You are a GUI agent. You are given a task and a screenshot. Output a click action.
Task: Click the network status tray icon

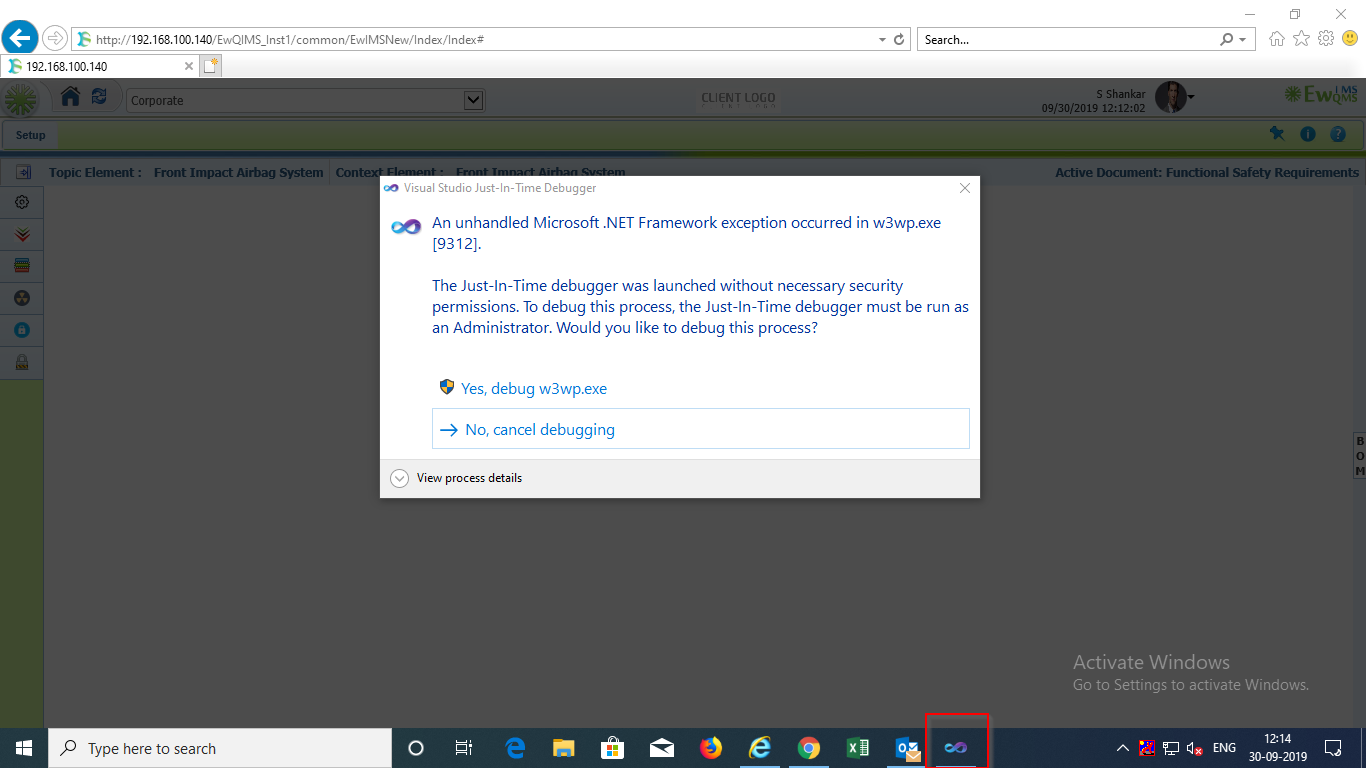tap(1171, 748)
